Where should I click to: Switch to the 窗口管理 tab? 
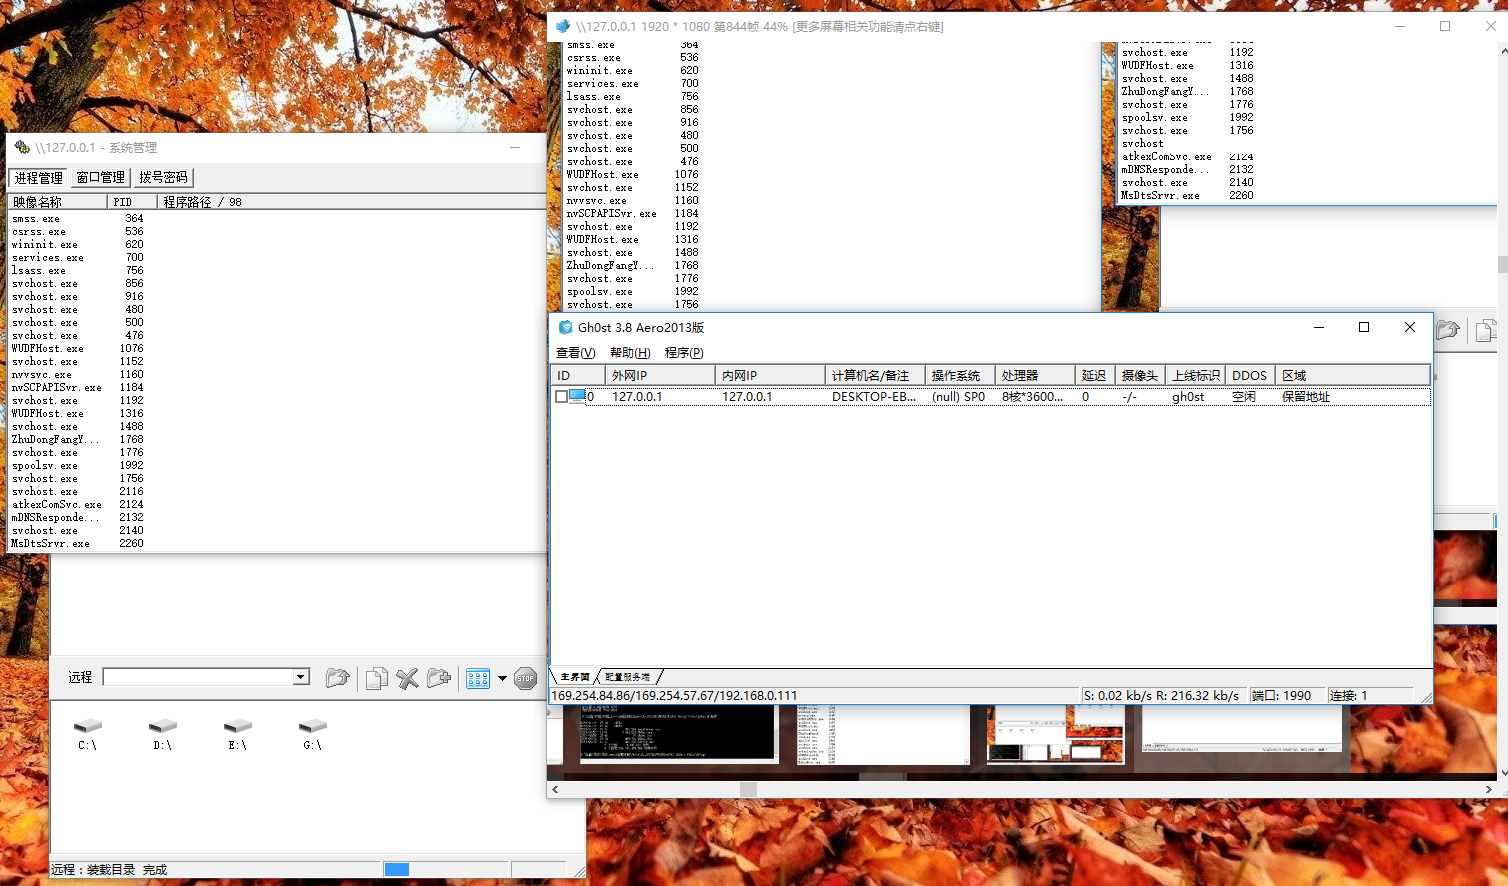[x=101, y=178]
